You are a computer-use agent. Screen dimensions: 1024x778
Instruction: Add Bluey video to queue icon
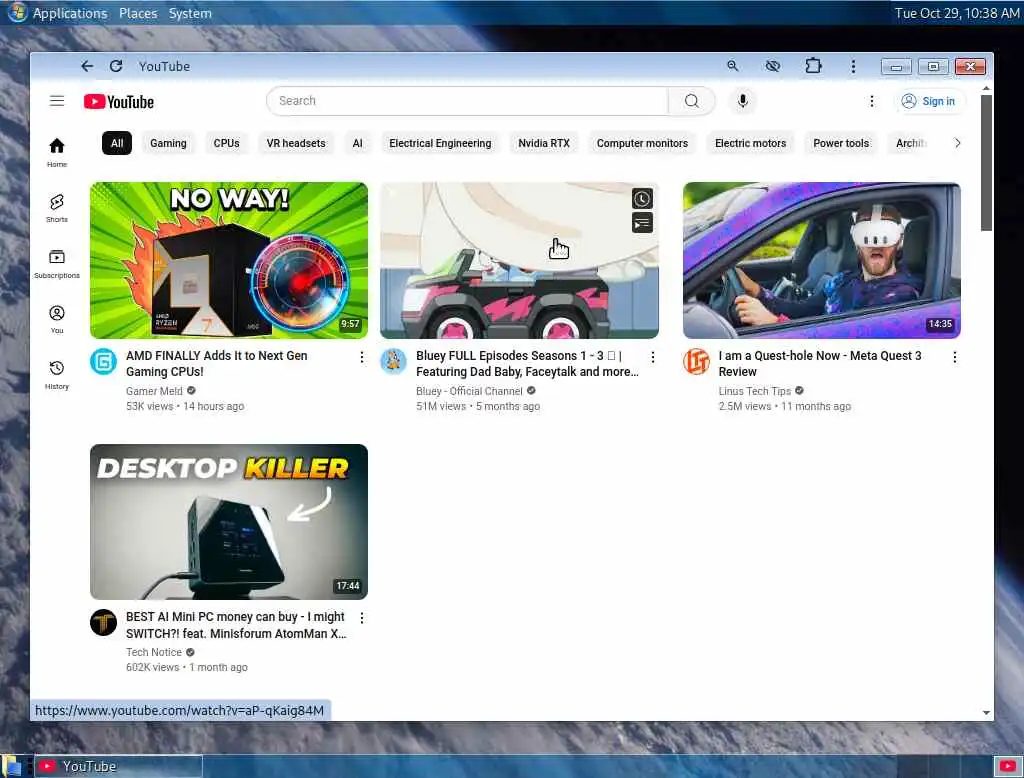pyautogui.click(x=642, y=223)
